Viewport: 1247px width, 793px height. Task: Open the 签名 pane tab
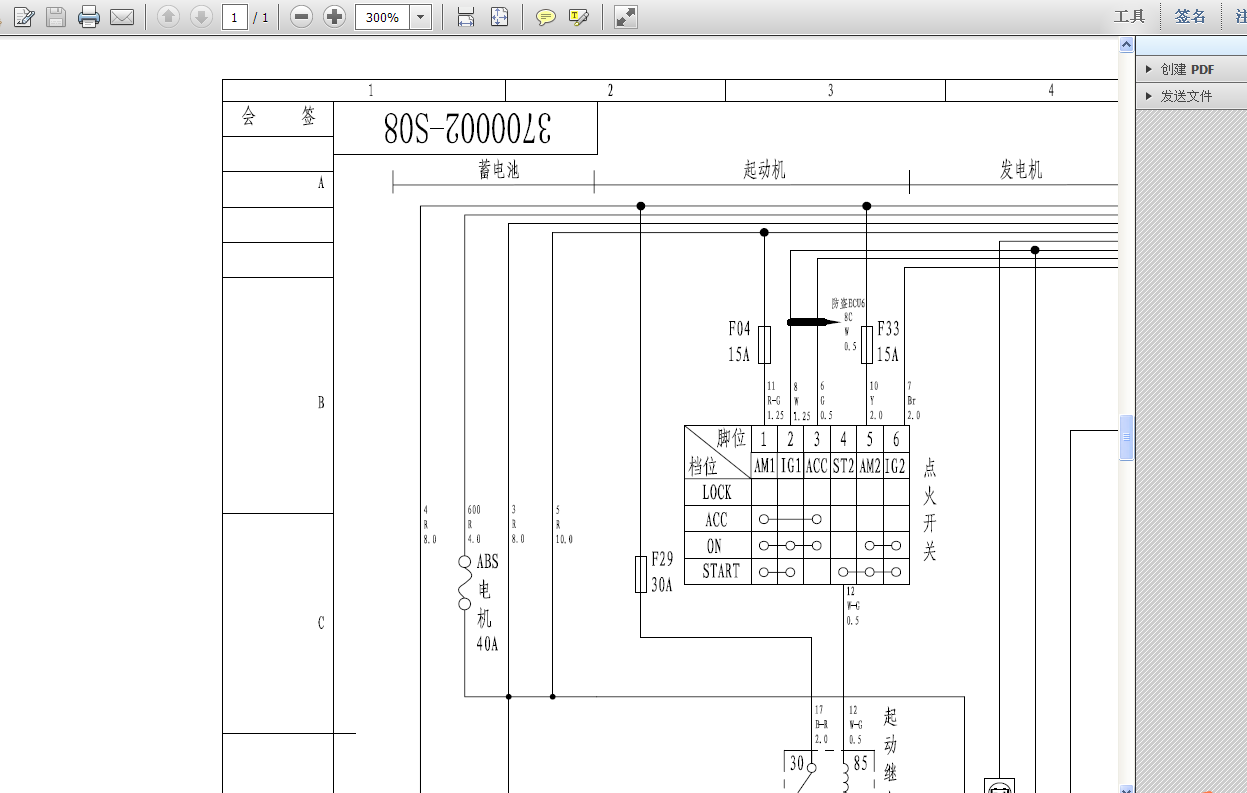click(x=1190, y=16)
